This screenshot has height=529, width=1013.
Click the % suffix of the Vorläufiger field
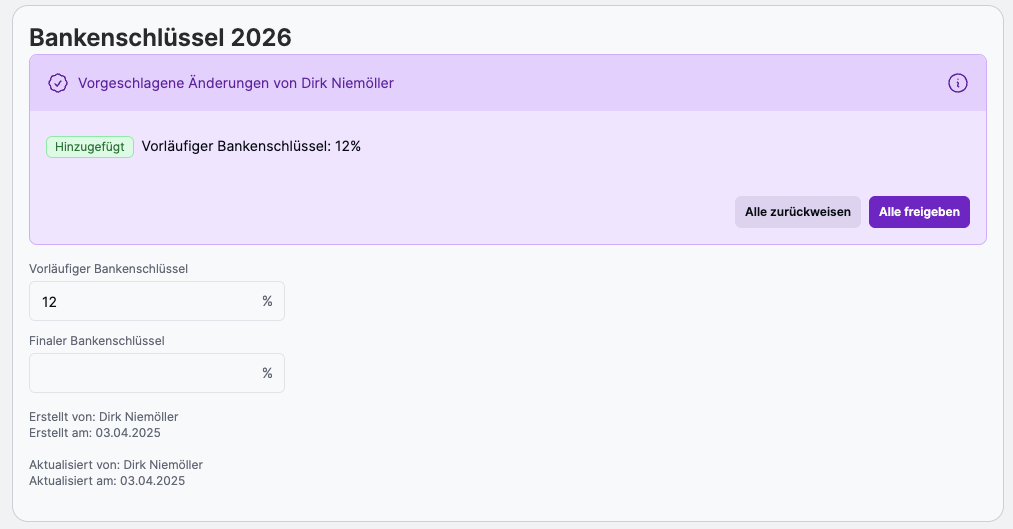pos(267,301)
